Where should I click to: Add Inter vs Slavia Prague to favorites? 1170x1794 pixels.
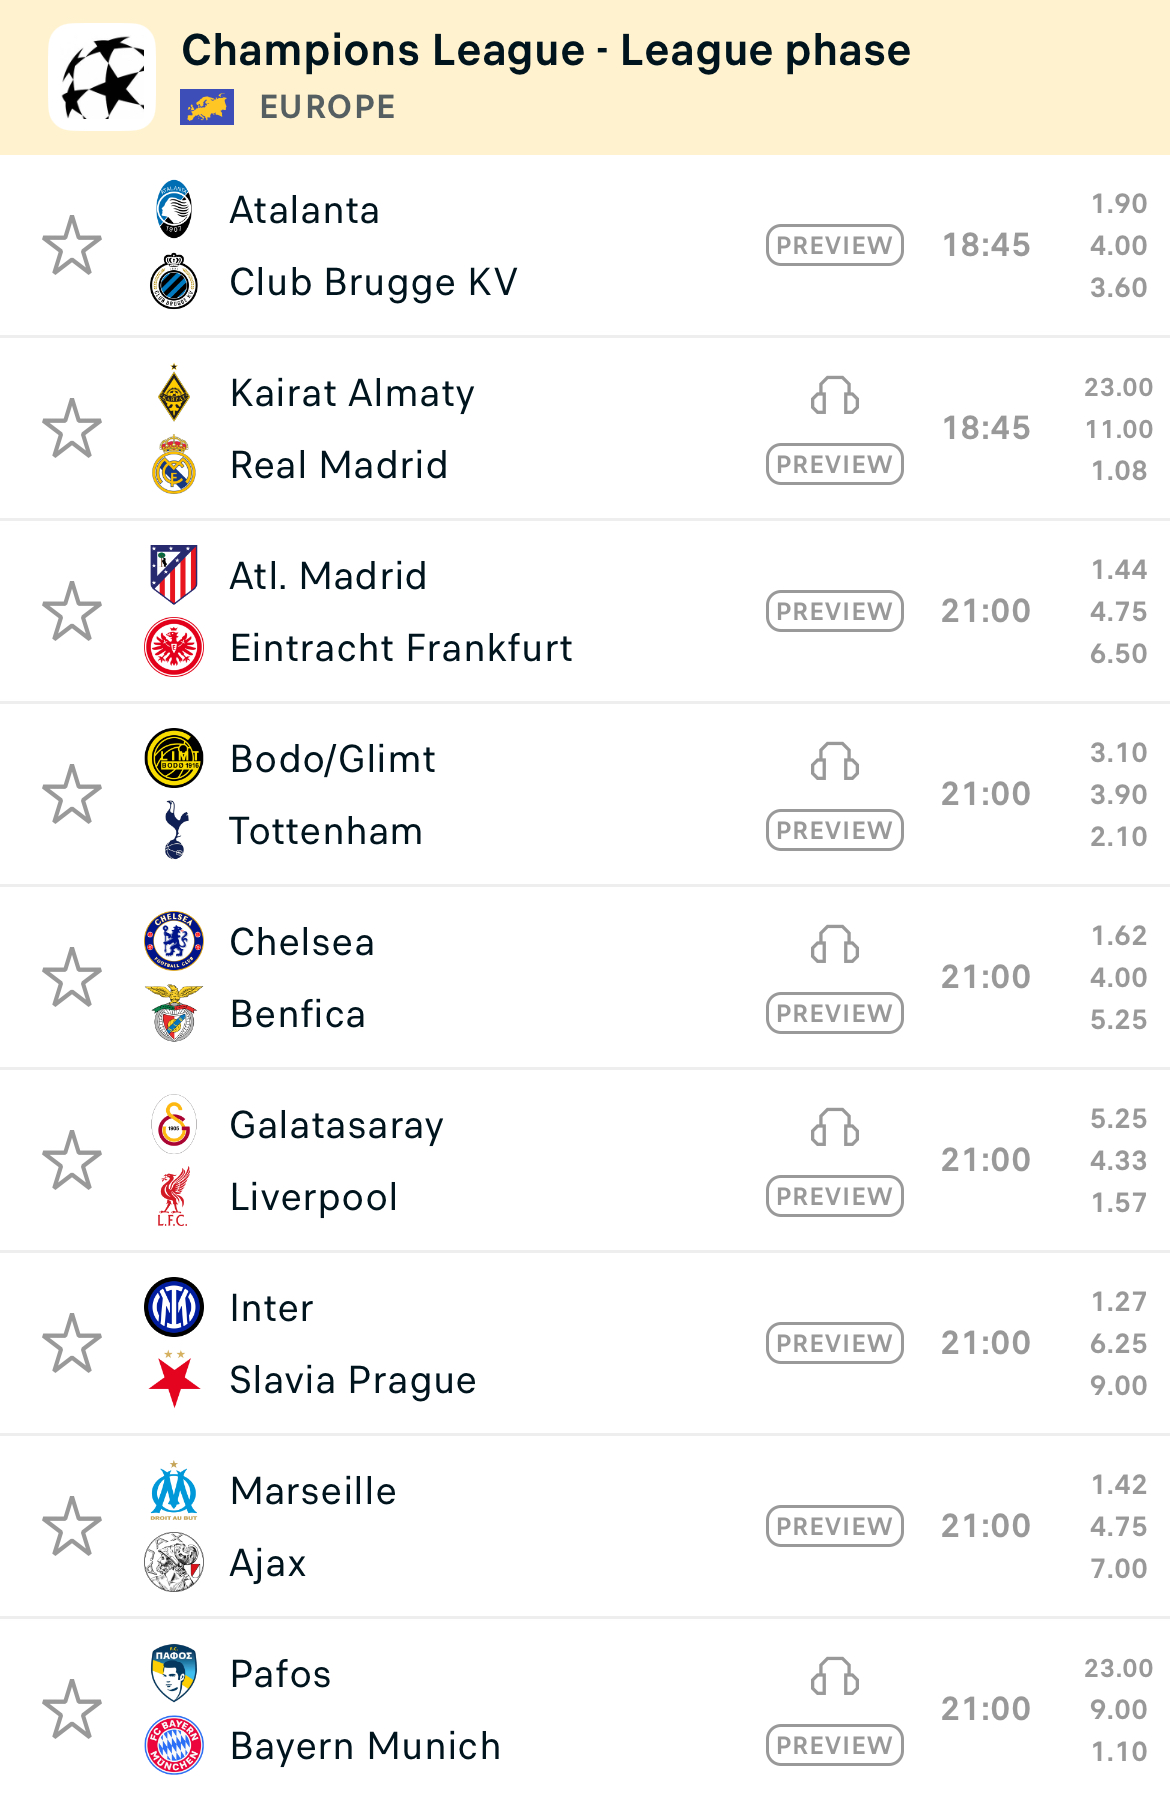click(72, 1344)
